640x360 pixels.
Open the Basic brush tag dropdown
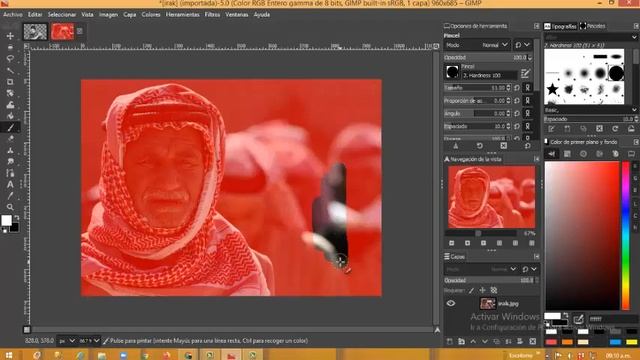pos(634,110)
